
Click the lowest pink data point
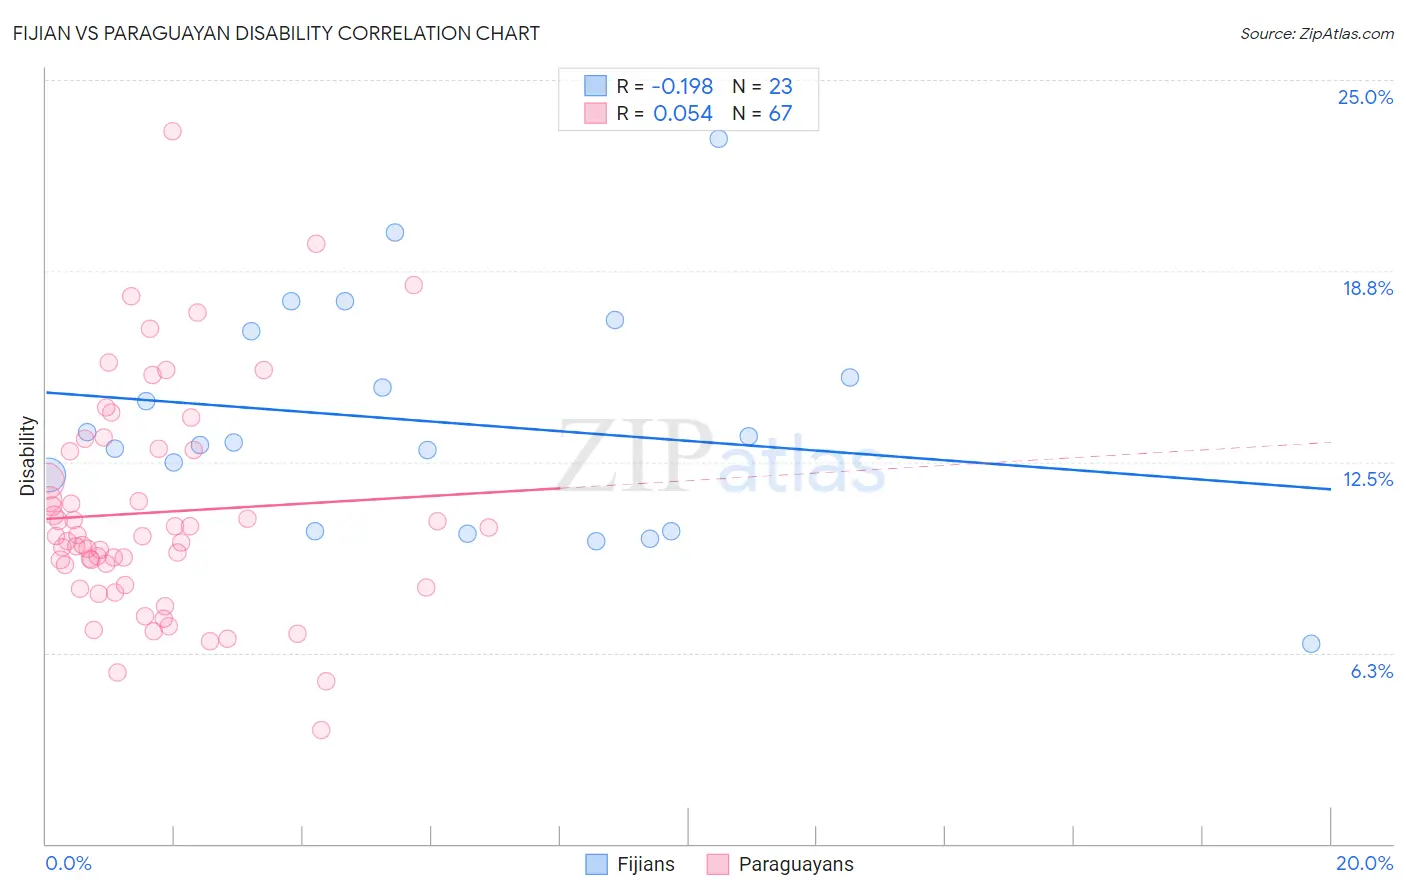point(321,730)
